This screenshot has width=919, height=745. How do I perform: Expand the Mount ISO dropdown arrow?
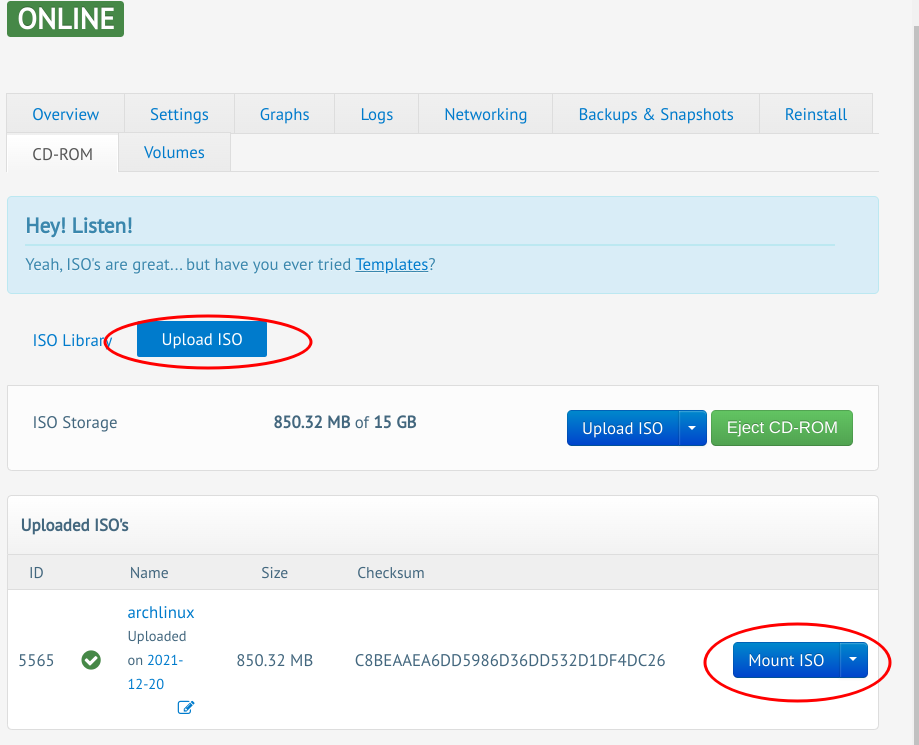[x=853, y=660]
